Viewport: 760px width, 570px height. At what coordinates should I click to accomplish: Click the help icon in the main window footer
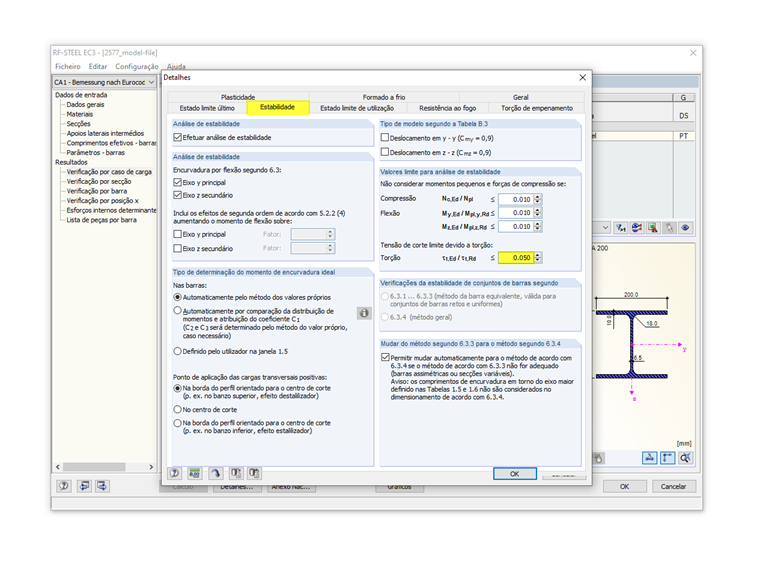pyautogui.click(x=63, y=486)
